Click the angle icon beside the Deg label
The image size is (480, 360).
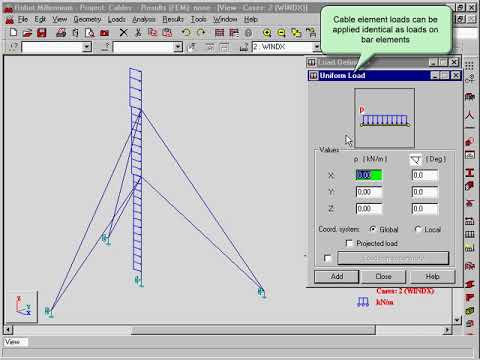(x=416, y=160)
